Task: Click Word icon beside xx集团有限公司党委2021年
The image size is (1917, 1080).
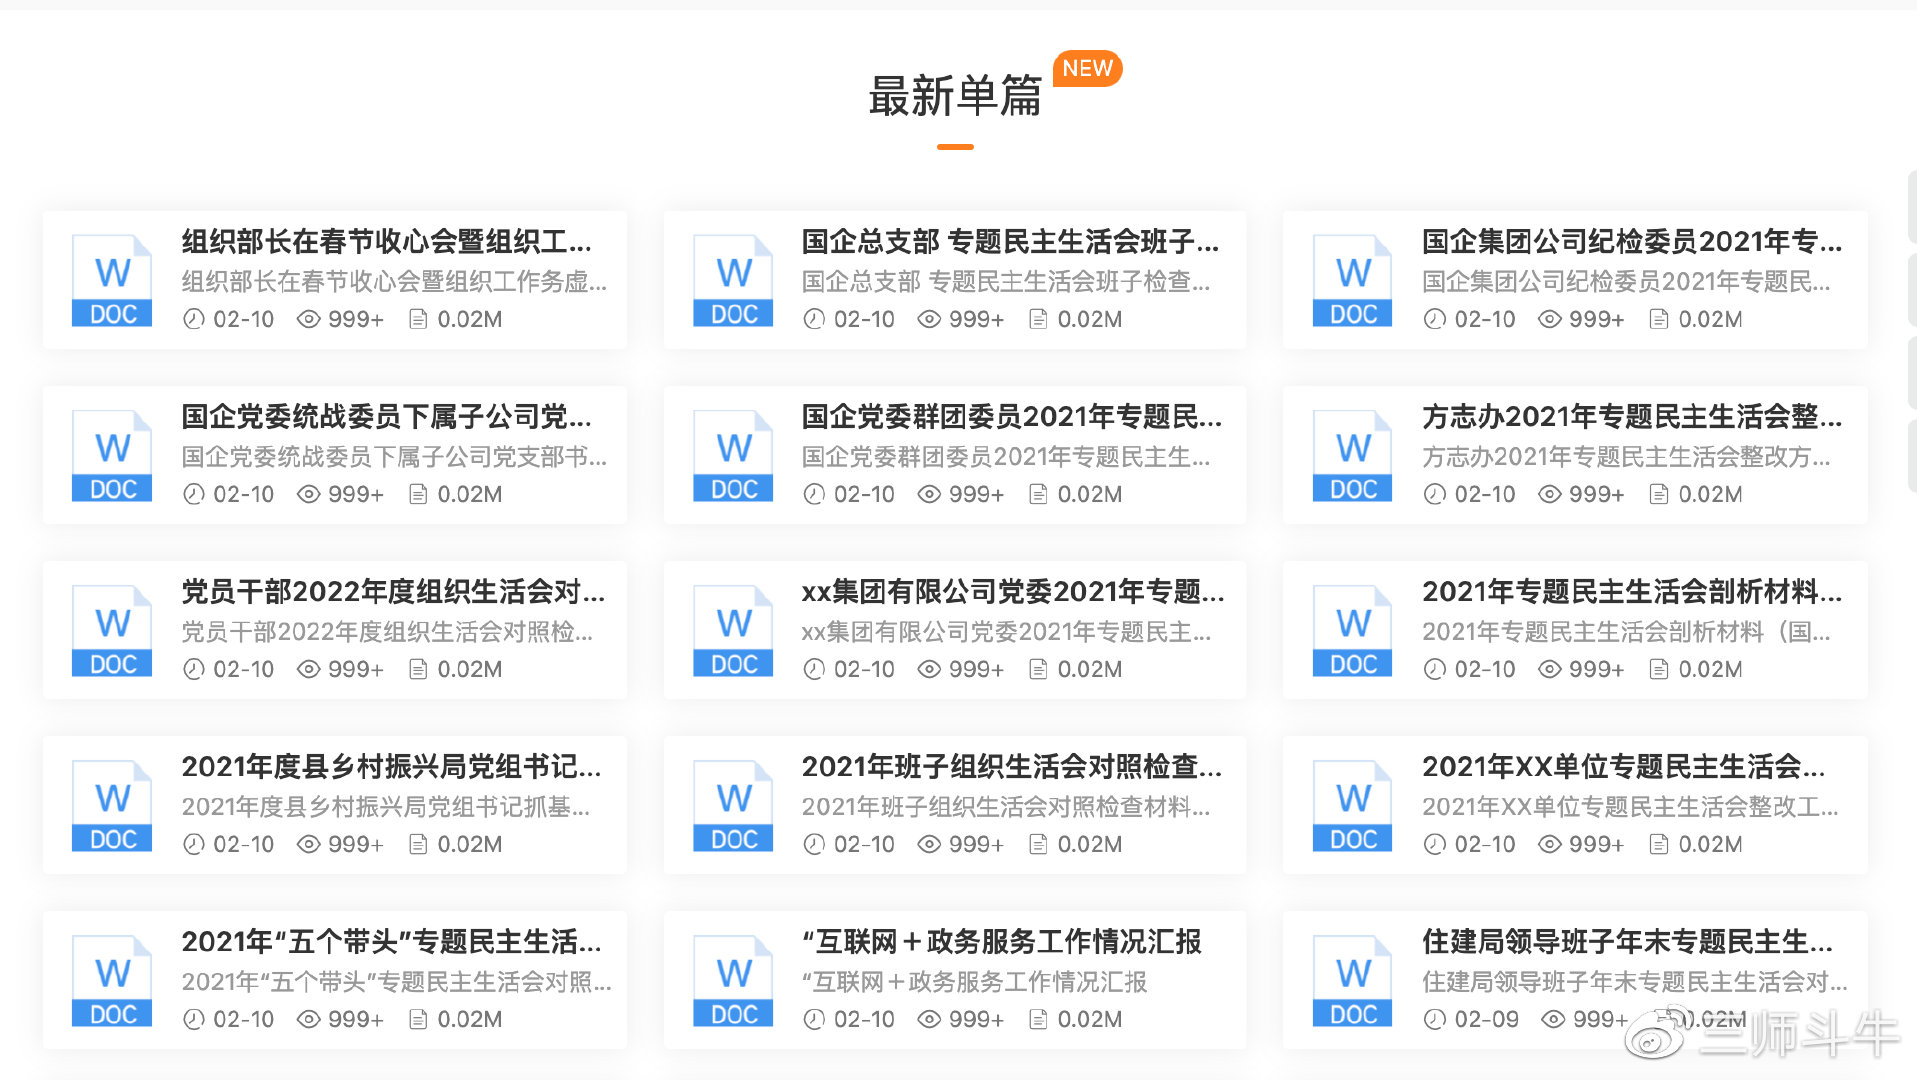Action: [x=733, y=631]
